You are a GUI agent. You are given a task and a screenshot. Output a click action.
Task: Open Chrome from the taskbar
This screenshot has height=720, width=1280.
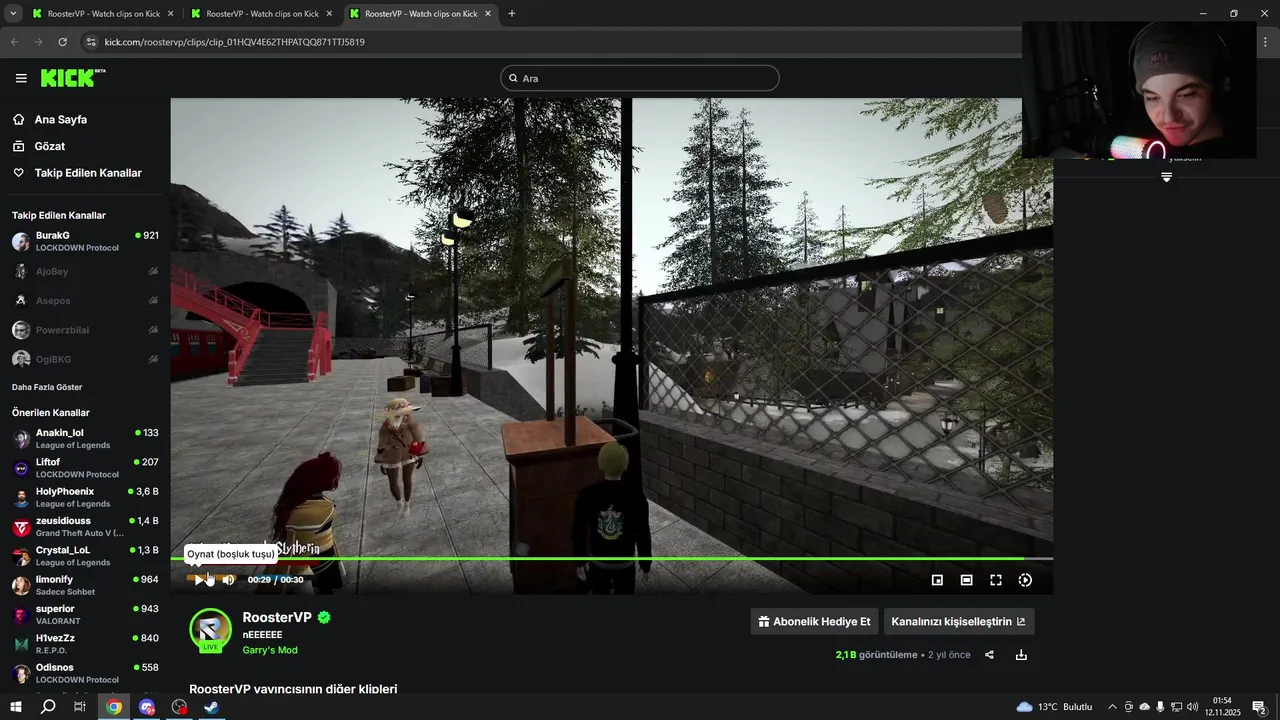pyautogui.click(x=114, y=707)
